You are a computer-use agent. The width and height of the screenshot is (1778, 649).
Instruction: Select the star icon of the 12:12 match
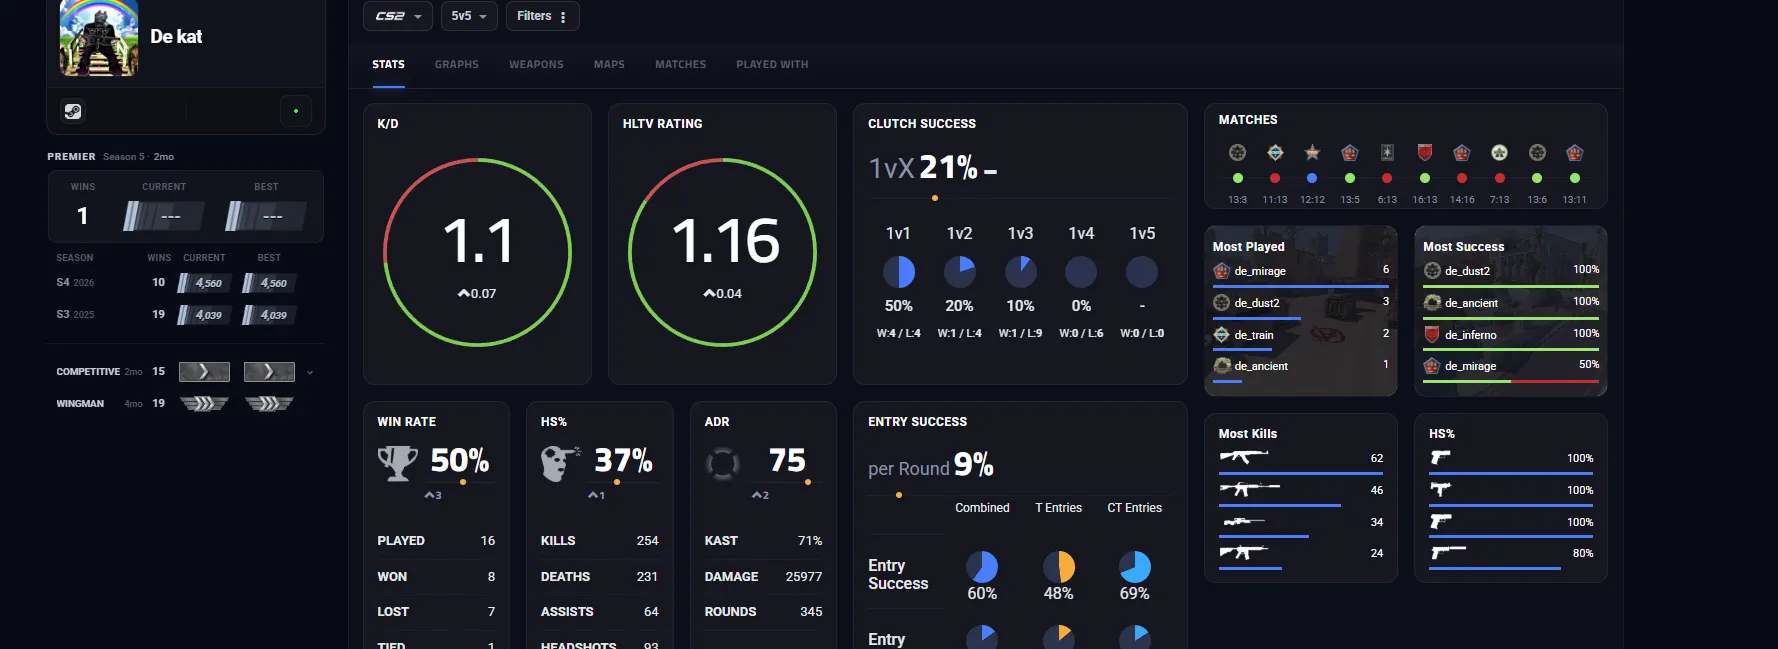coord(1312,153)
